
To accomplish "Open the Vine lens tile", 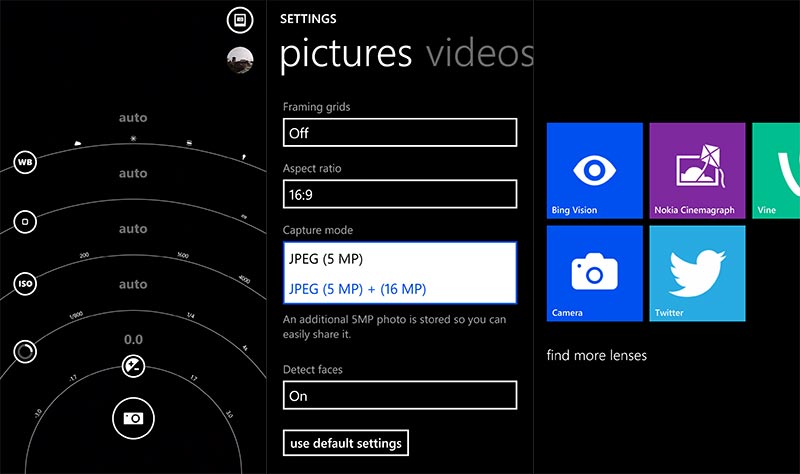I will click(776, 170).
